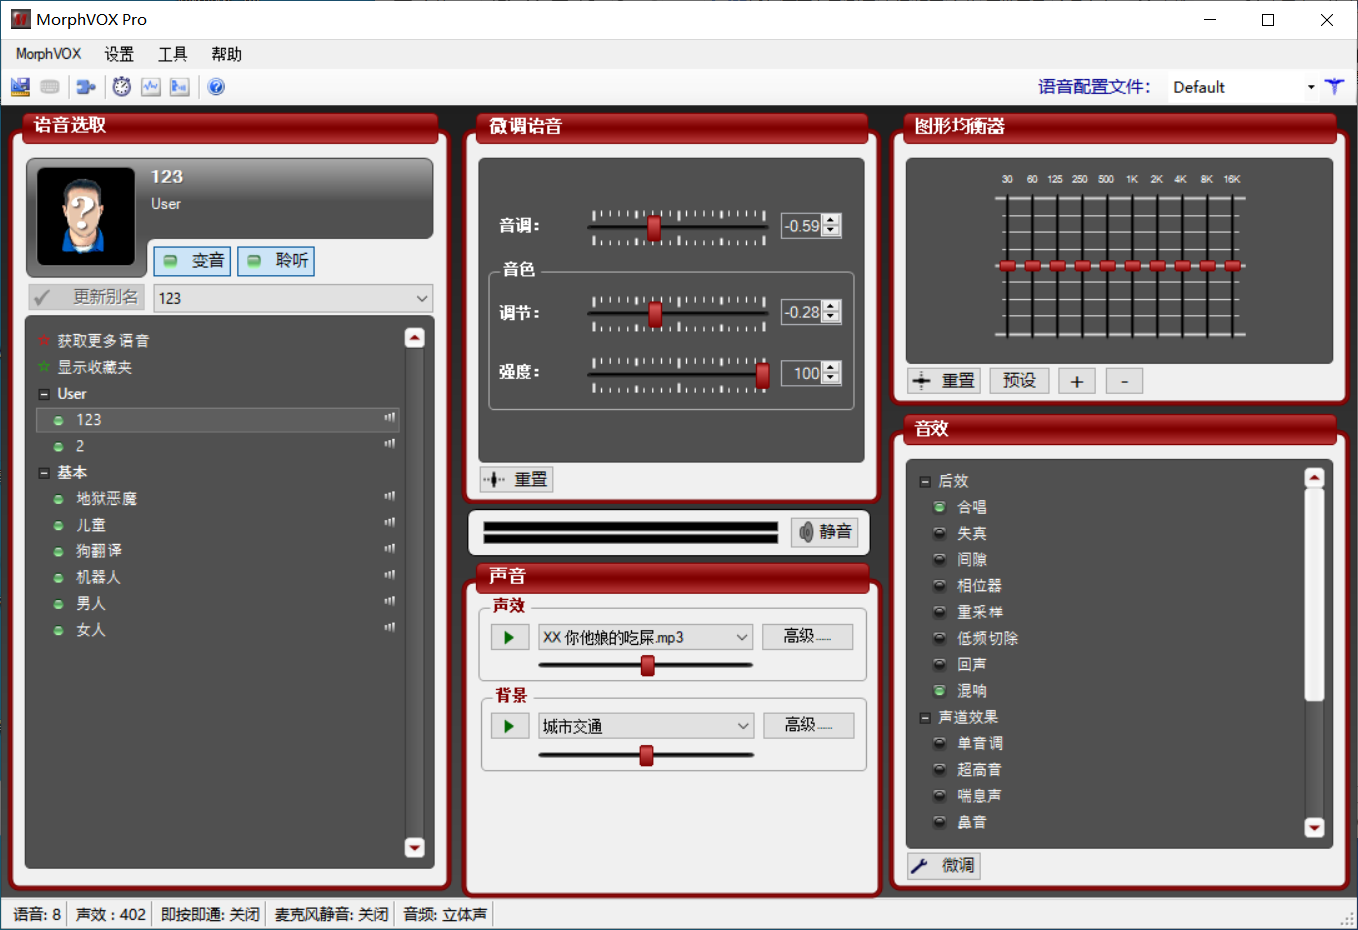Open help via the blue question mark icon
The width and height of the screenshot is (1358, 930).
(216, 87)
